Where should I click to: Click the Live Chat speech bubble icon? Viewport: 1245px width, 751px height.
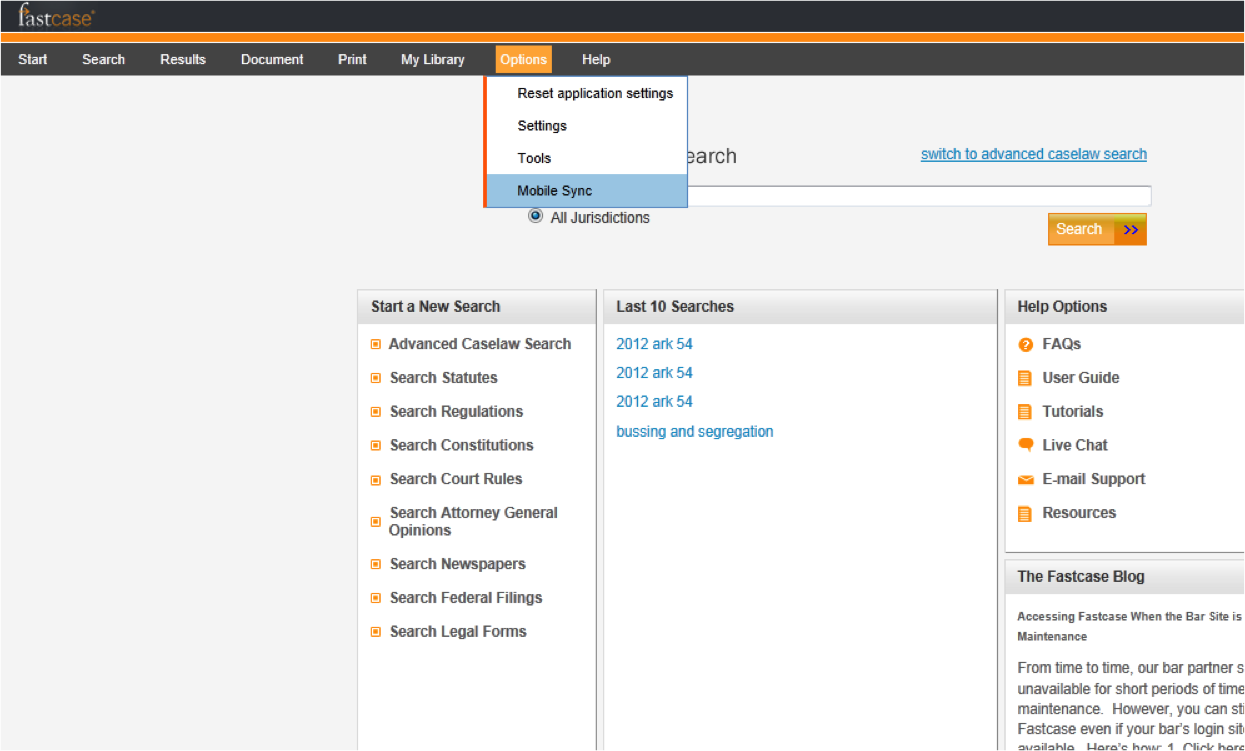[1025, 445]
